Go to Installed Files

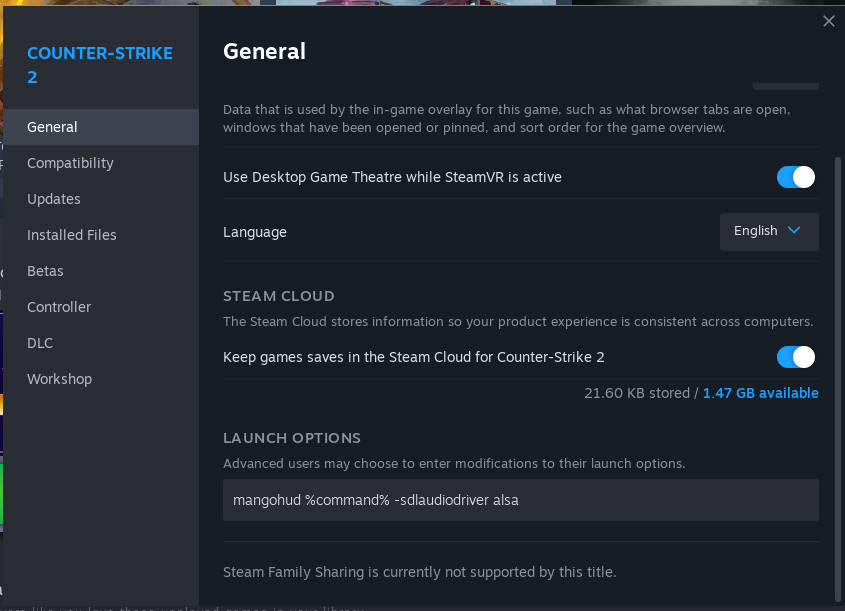coord(101,235)
